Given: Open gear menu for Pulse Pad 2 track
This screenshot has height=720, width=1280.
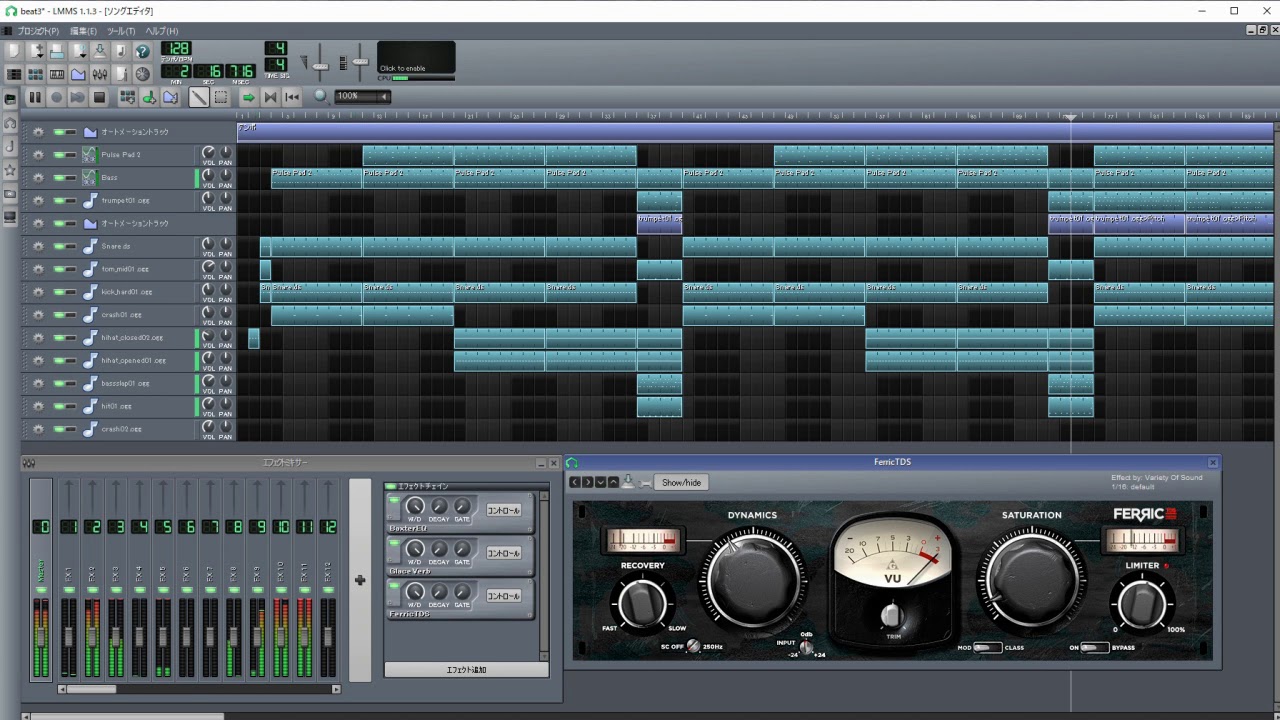Looking at the screenshot, I should 38,155.
